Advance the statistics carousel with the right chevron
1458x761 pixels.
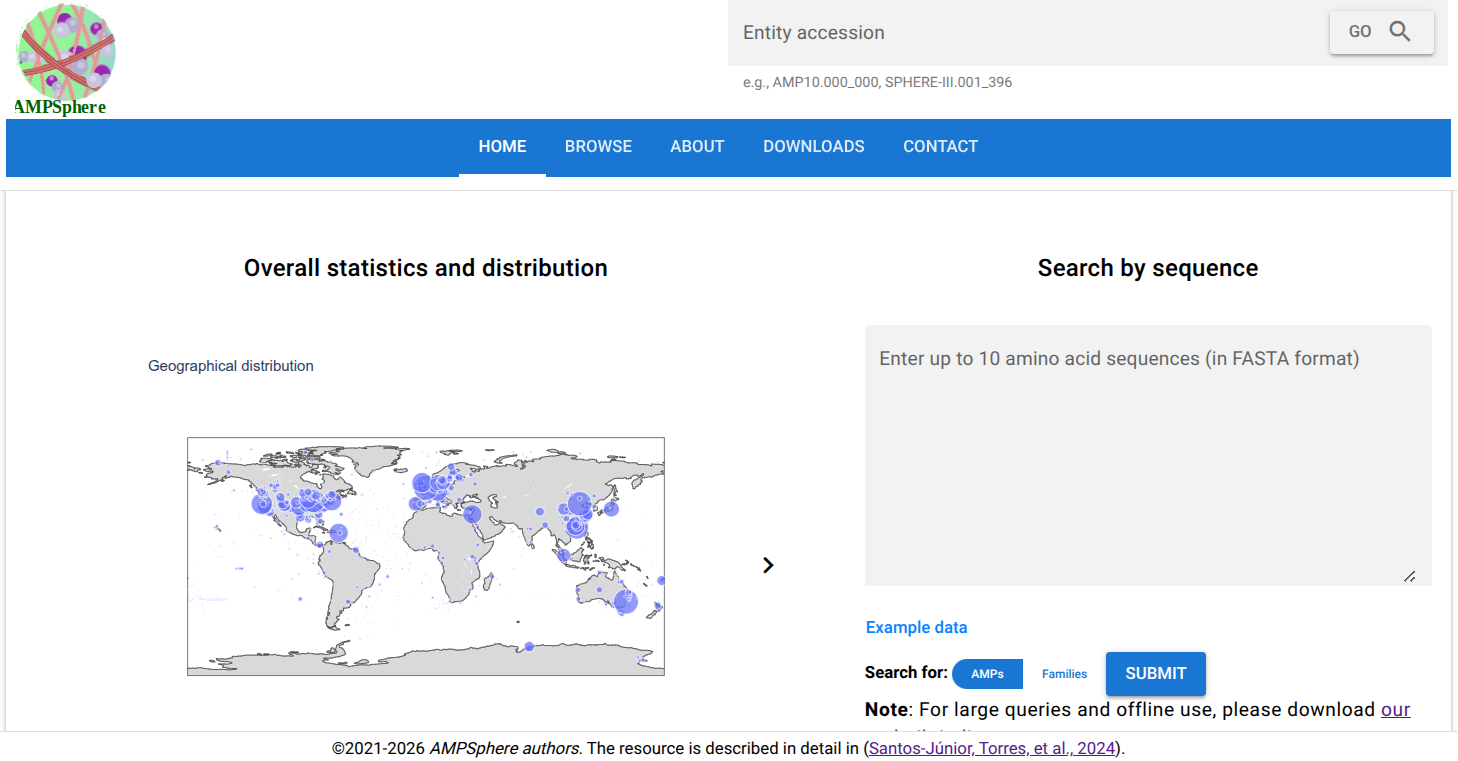(768, 565)
